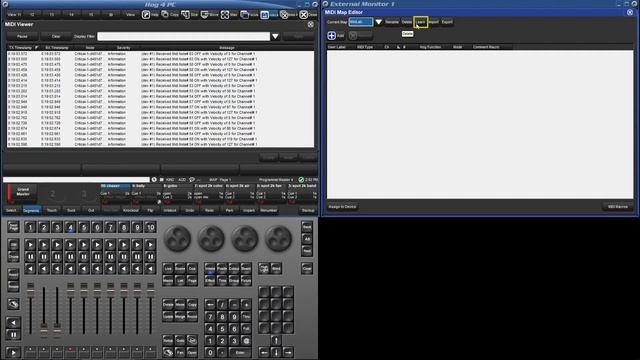Click the Focus window toolbar icon
Viewport: 640px width, 360px height.
[244, 15]
